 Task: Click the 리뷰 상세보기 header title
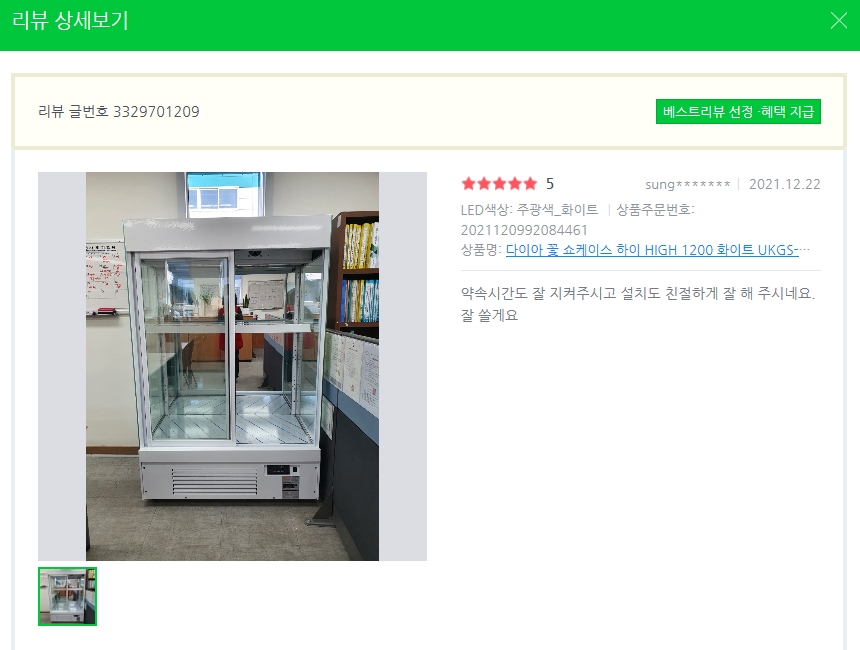70,21
